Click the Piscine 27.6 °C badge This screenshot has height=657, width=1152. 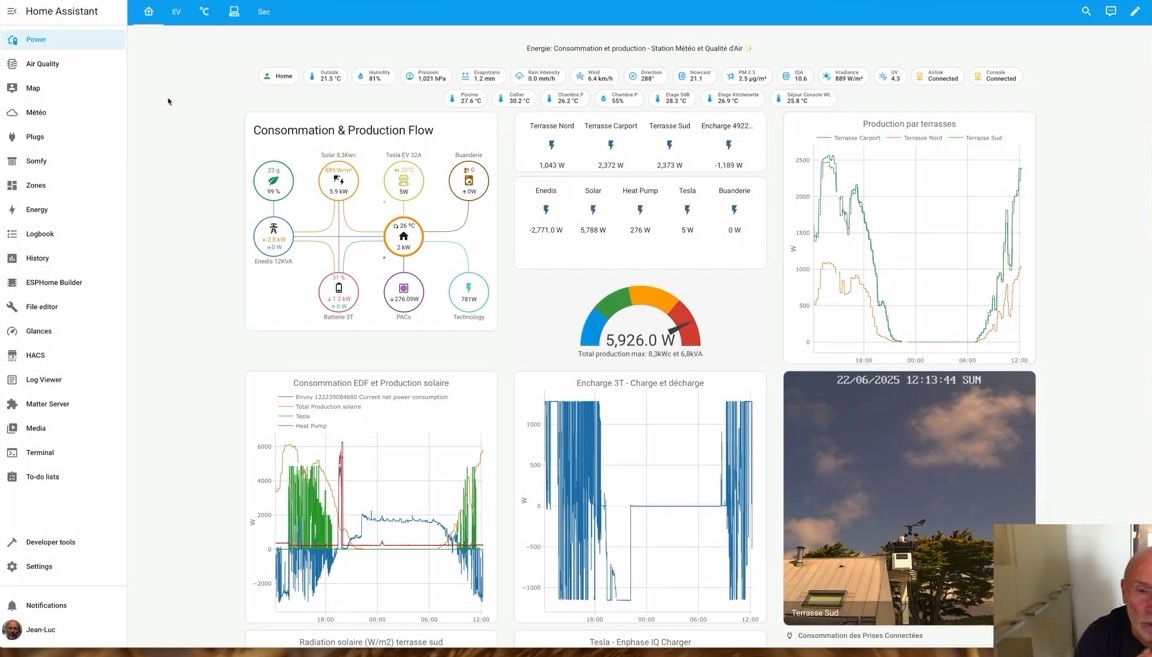pos(465,97)
